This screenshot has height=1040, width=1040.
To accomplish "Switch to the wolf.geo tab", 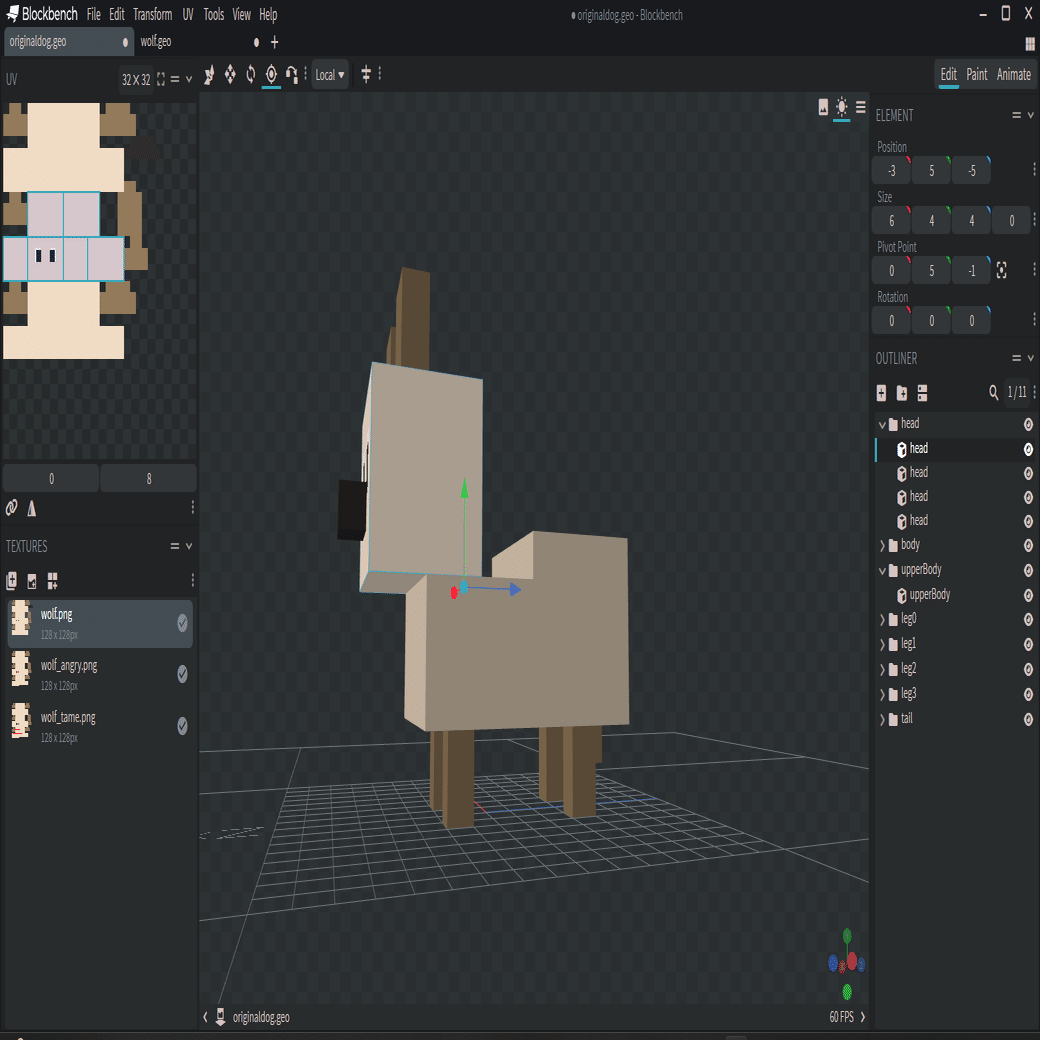I will (x=156, y=42).
